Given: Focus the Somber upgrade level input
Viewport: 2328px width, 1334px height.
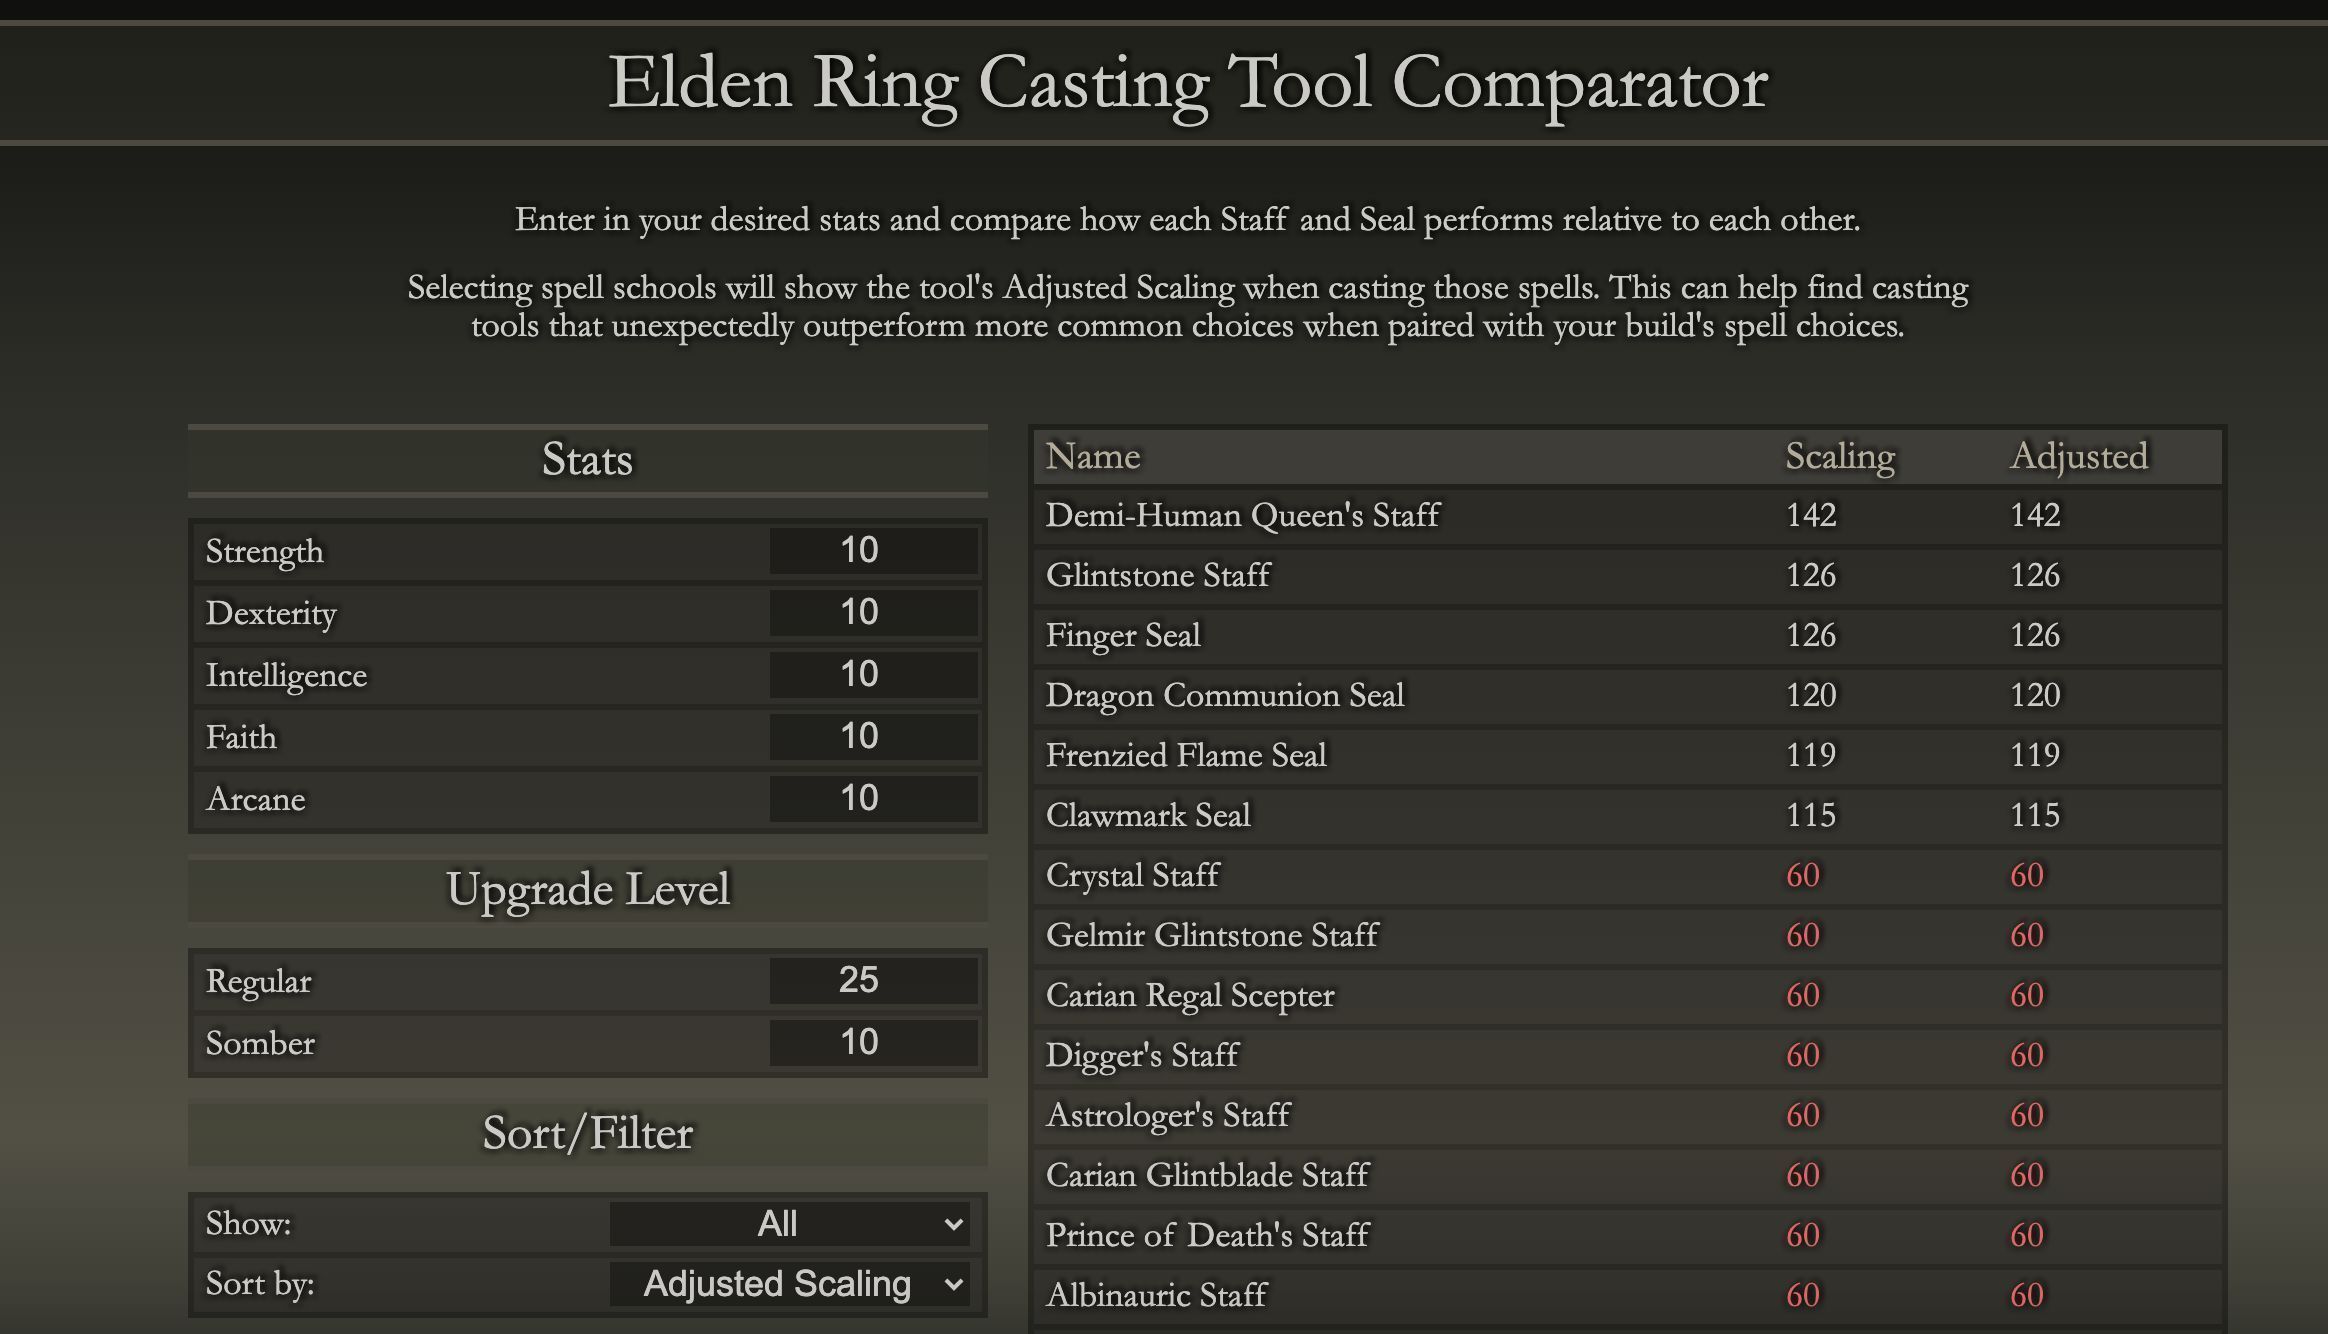Looking at the screenshot, I should (x=873, y=1043).
